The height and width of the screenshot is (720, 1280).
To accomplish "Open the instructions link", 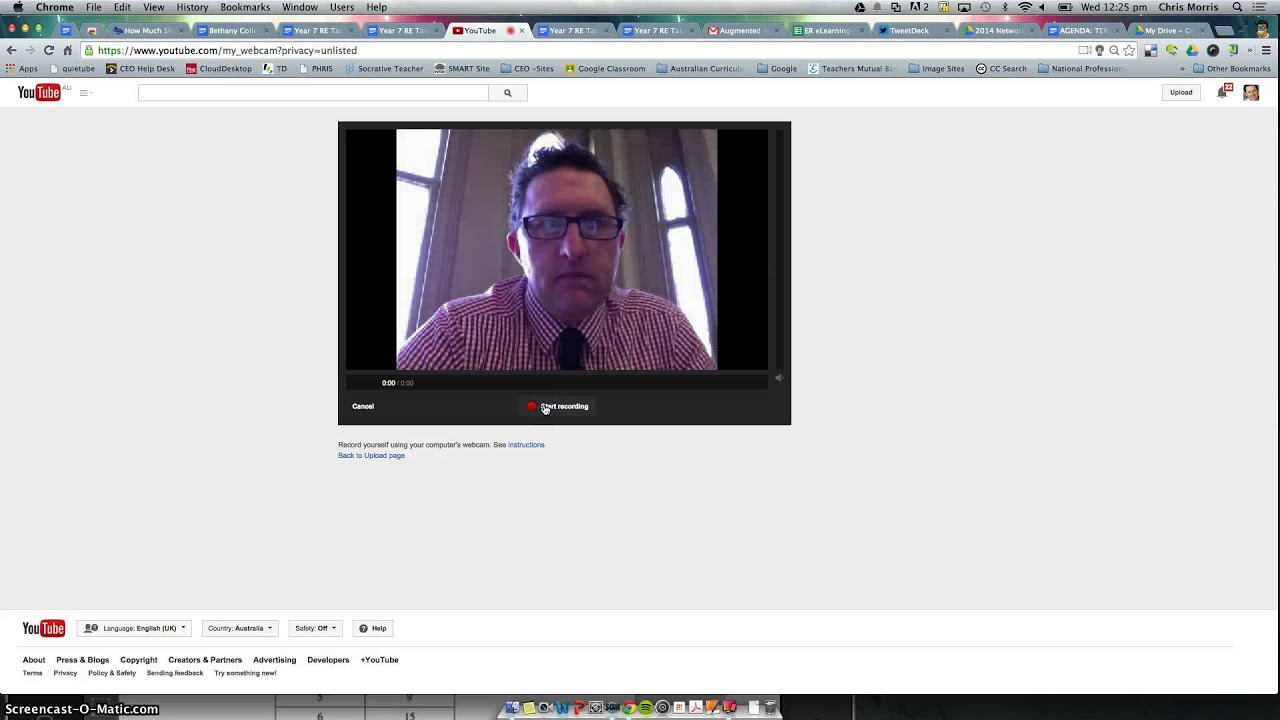I will point(526,445).
